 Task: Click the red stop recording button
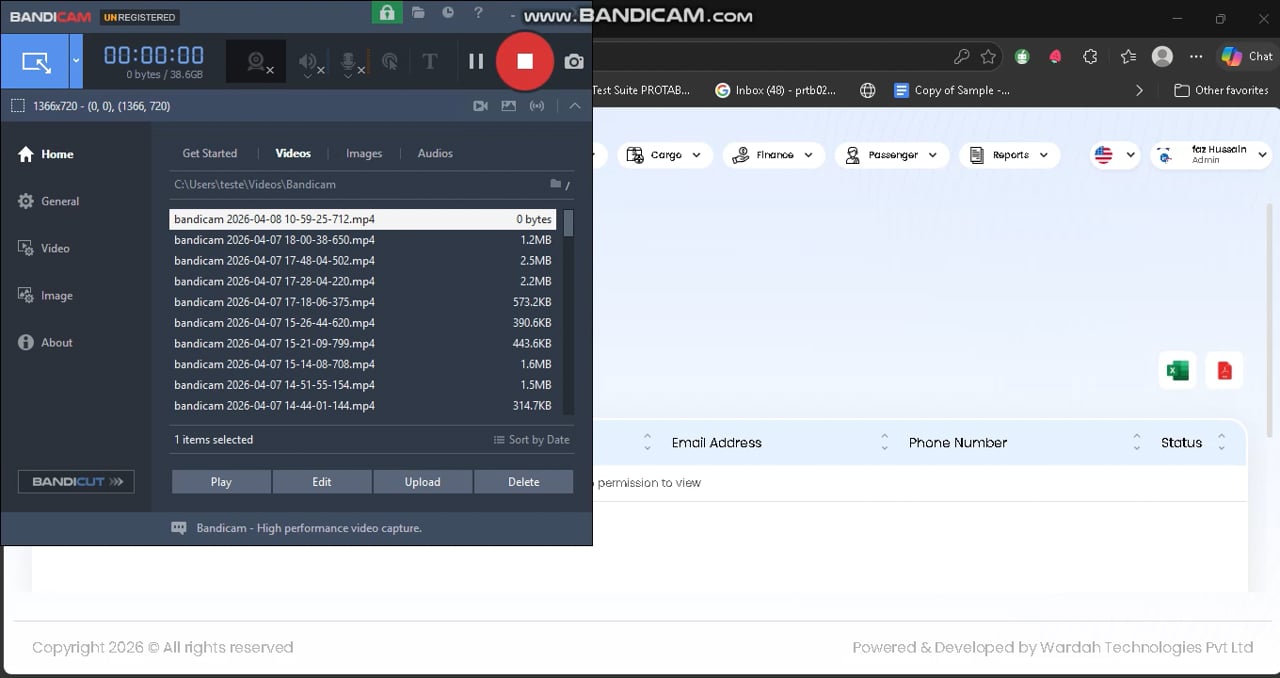524,61
